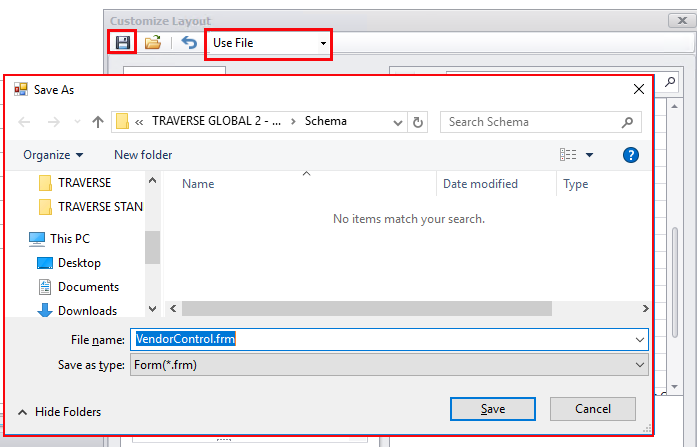Click the Up directory arrow in Save As
697x447 pixels.
pyautogui.click(x=98, y=122)
